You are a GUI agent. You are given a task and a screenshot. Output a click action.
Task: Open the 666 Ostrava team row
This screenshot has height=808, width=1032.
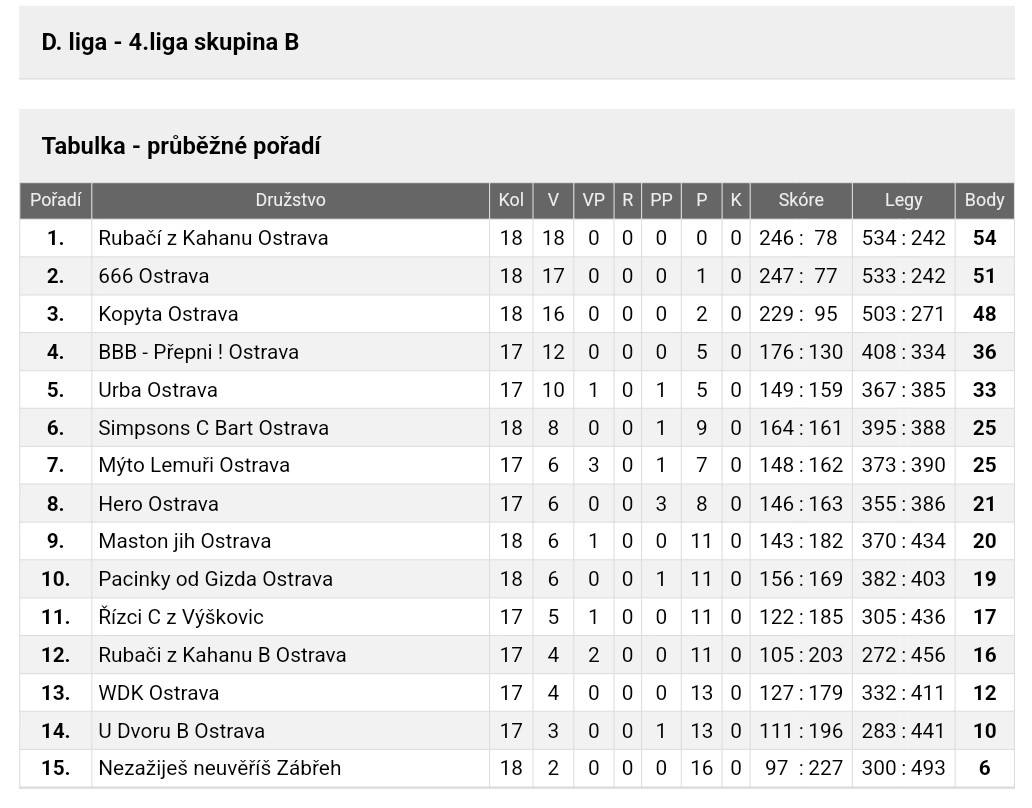click(x=153, y=276)
